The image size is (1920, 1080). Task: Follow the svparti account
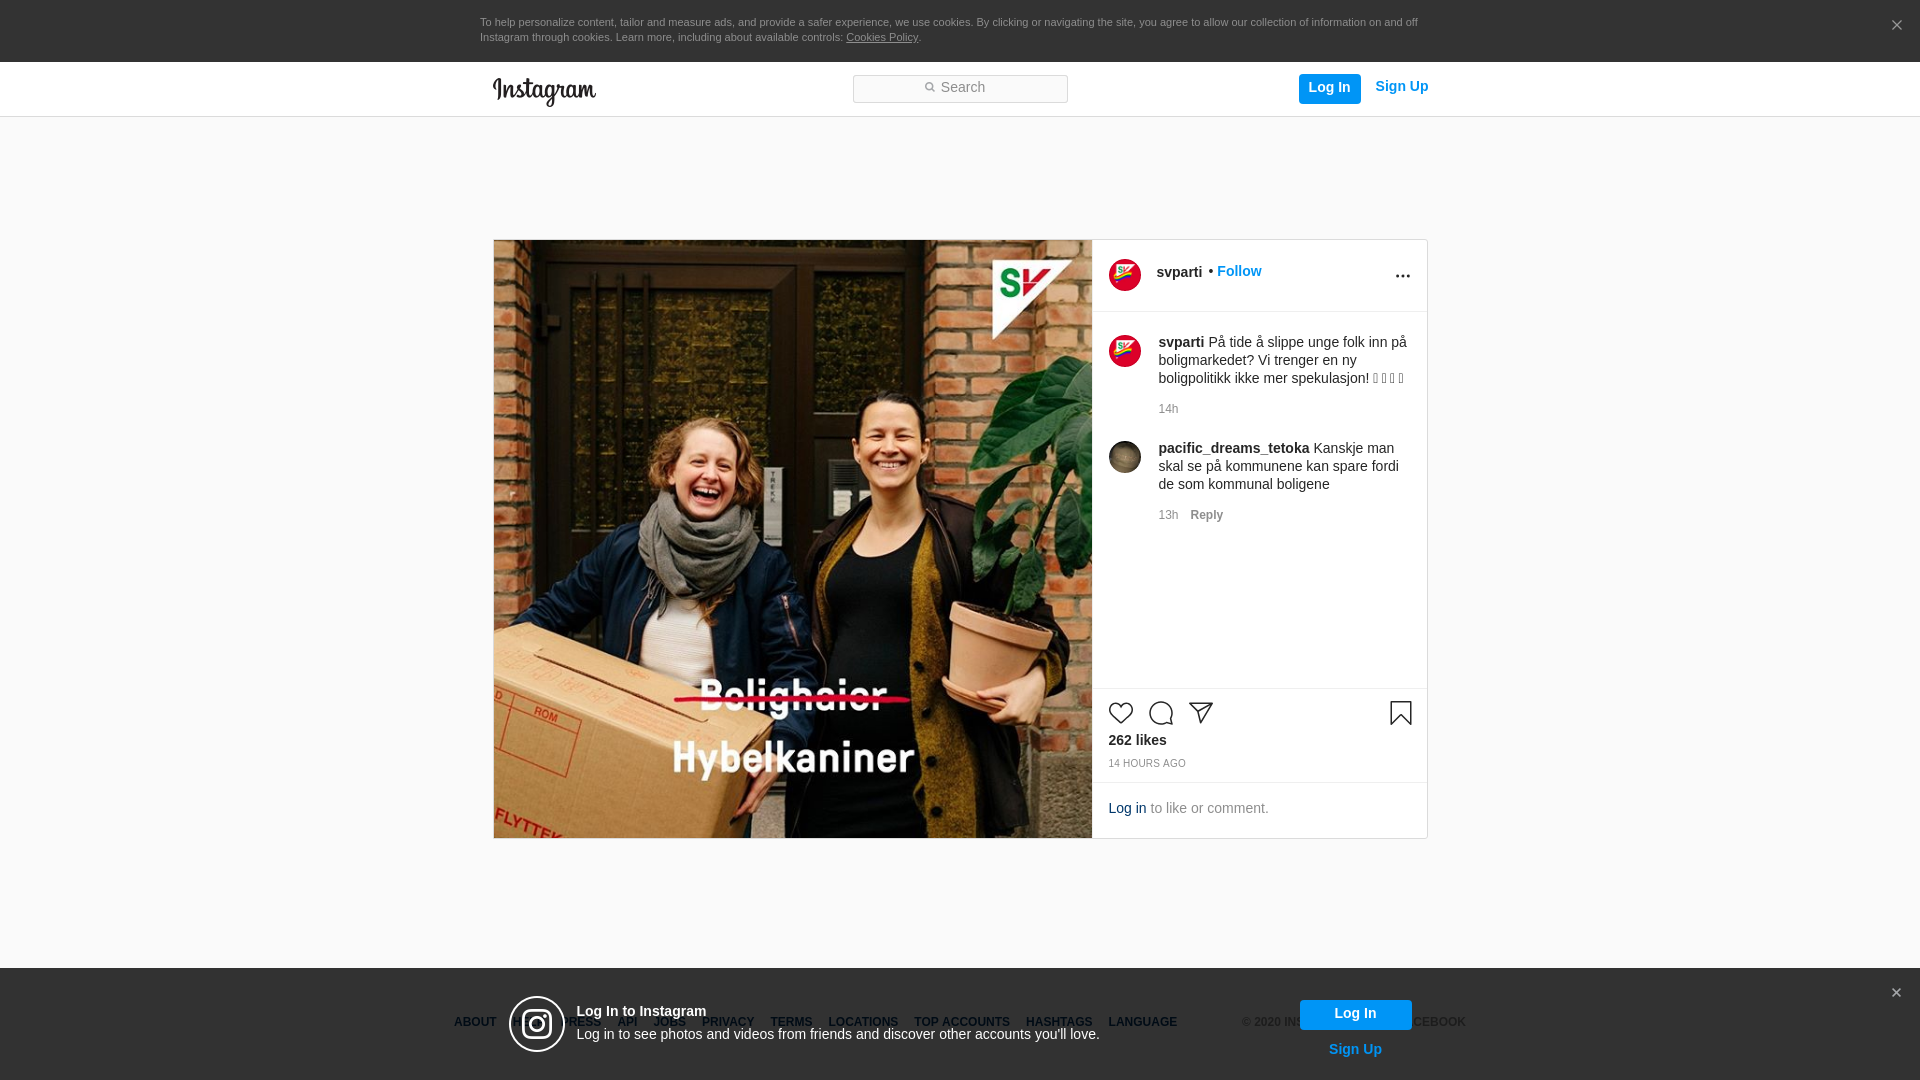1239,271
